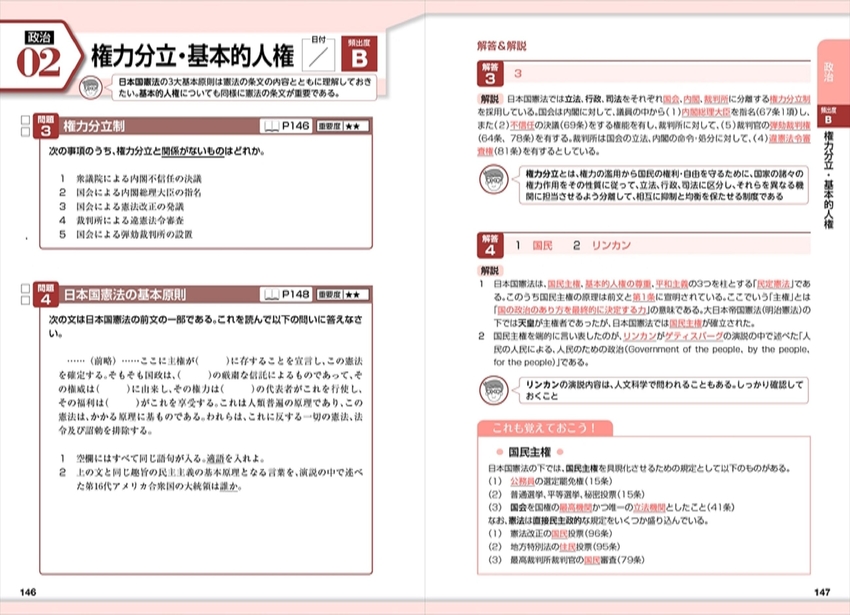The image size is (850, 615).
Task: Click the red term 最高機関
Action: [x=575, y=508]
